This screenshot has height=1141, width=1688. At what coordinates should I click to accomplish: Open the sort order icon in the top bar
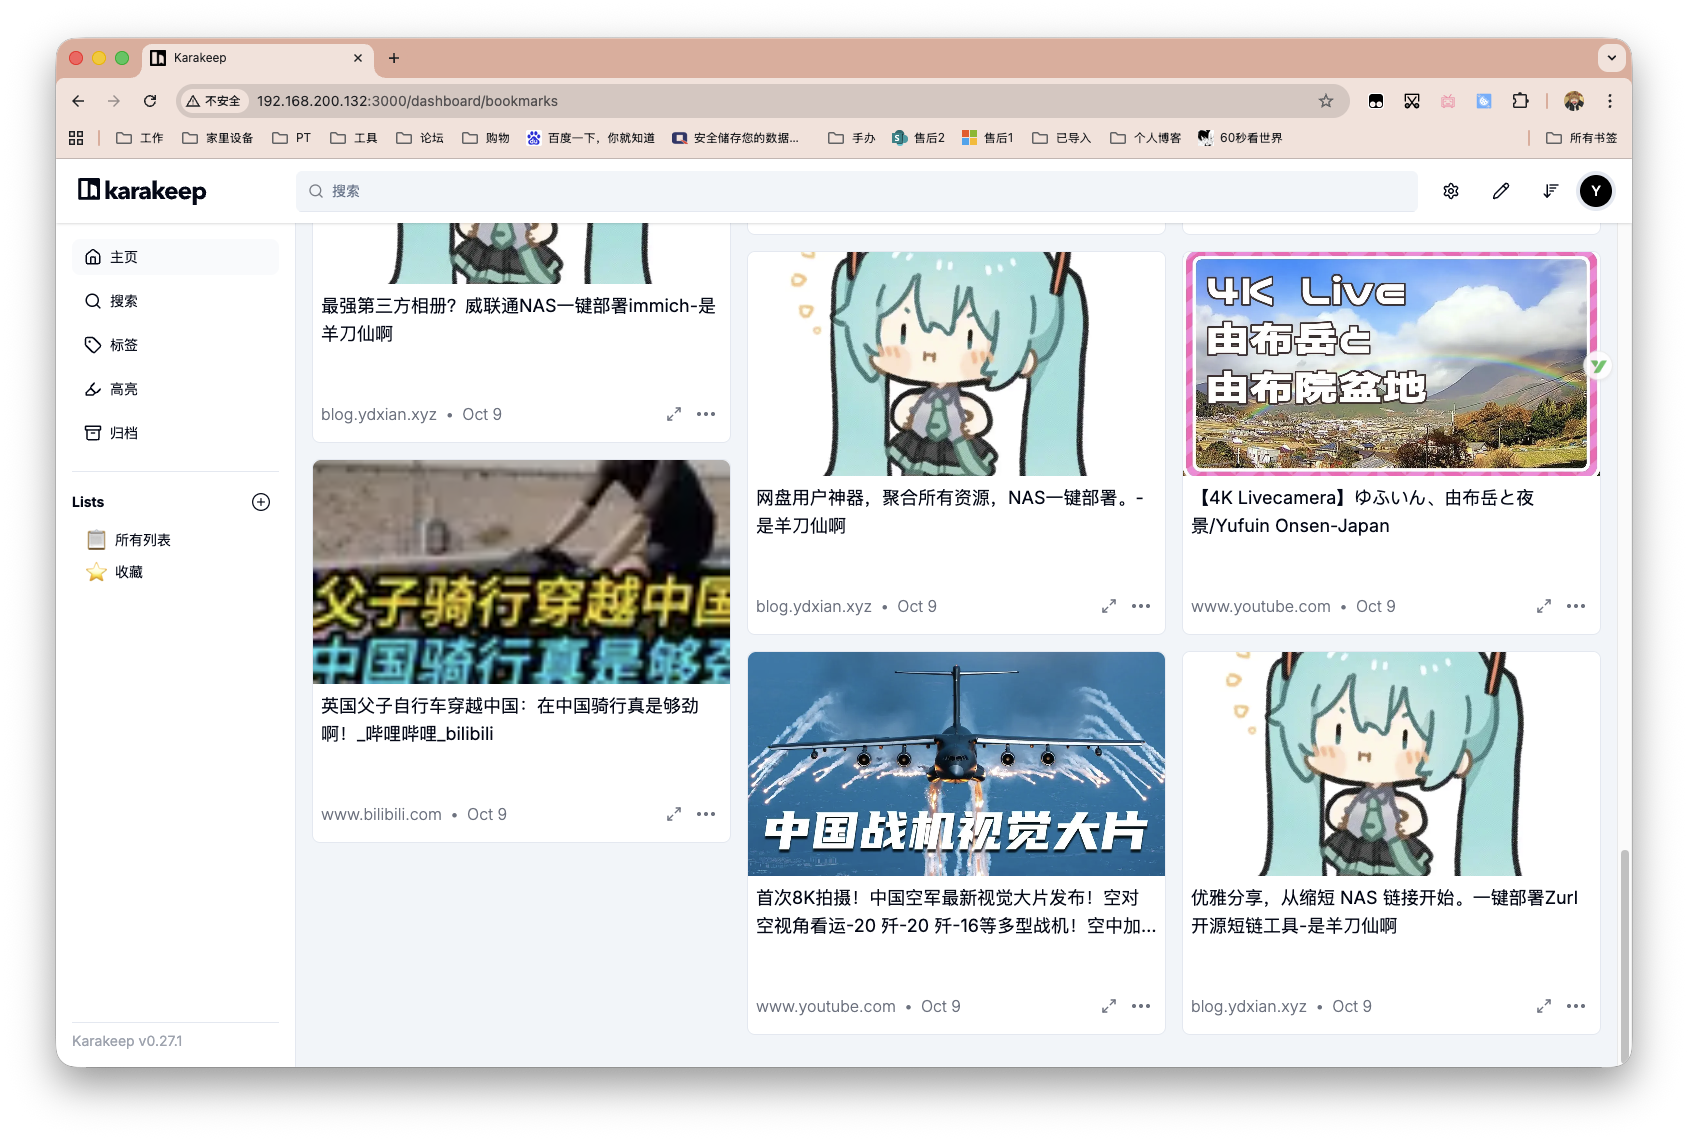point(1550,190)
